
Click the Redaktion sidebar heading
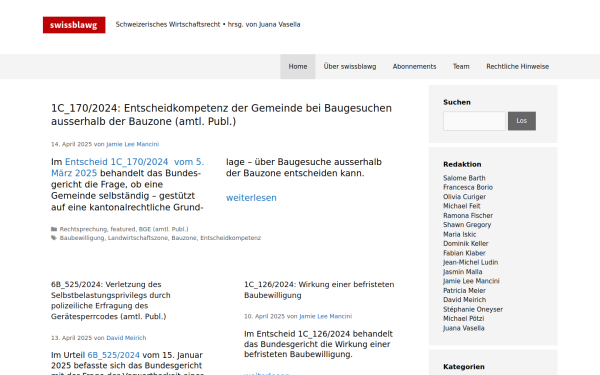[462, 164]
